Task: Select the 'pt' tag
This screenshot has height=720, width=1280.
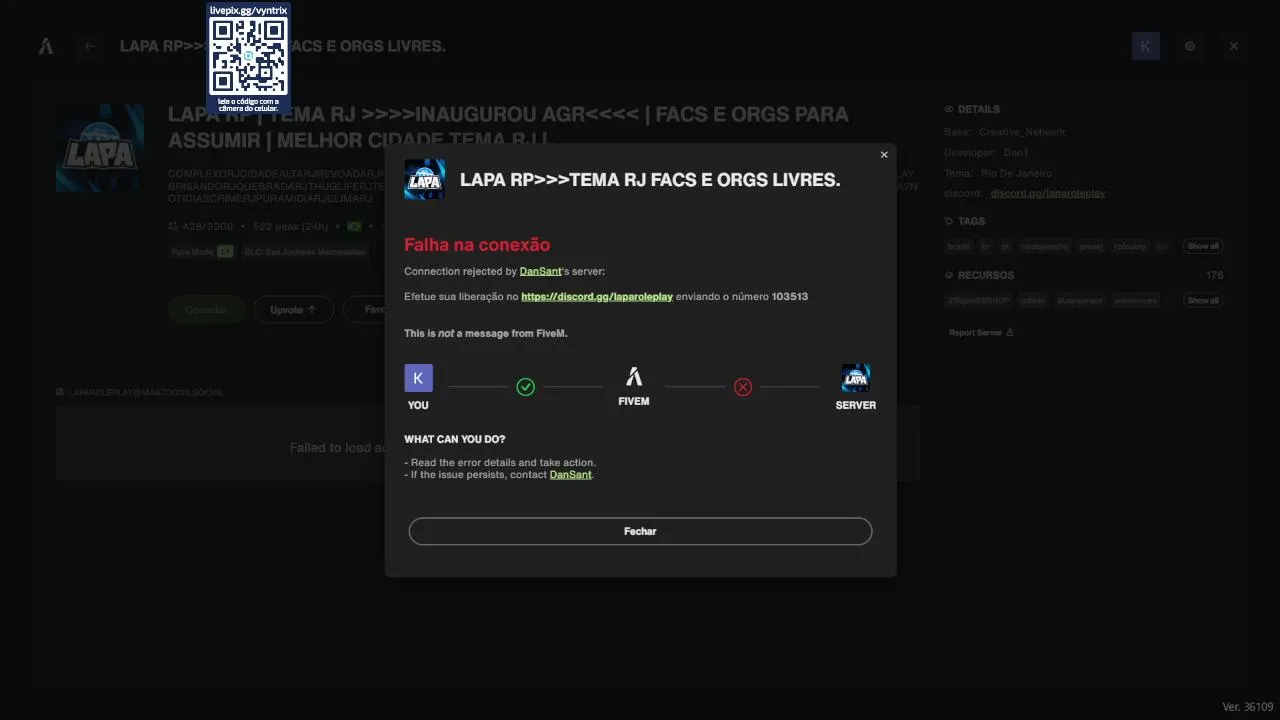Action: coord(1006,246)
